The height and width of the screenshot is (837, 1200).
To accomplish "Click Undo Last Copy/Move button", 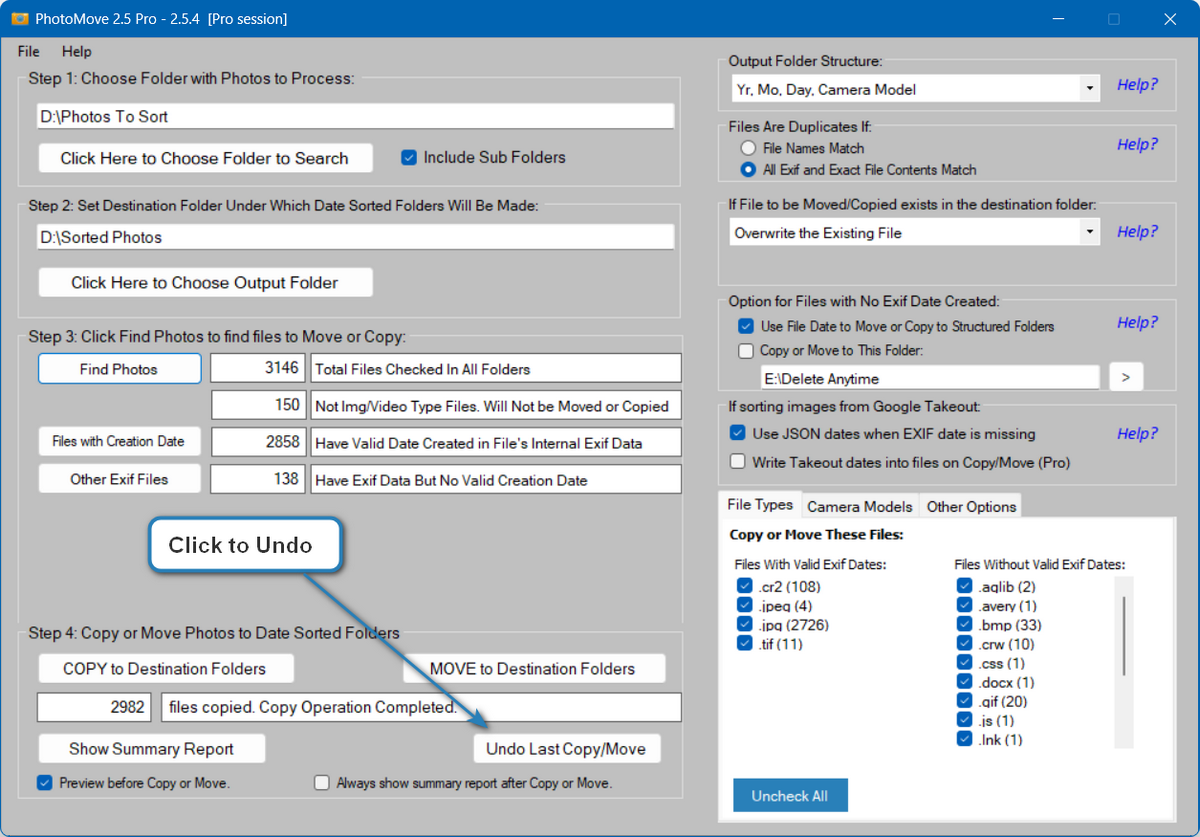I will pos(566,749).
